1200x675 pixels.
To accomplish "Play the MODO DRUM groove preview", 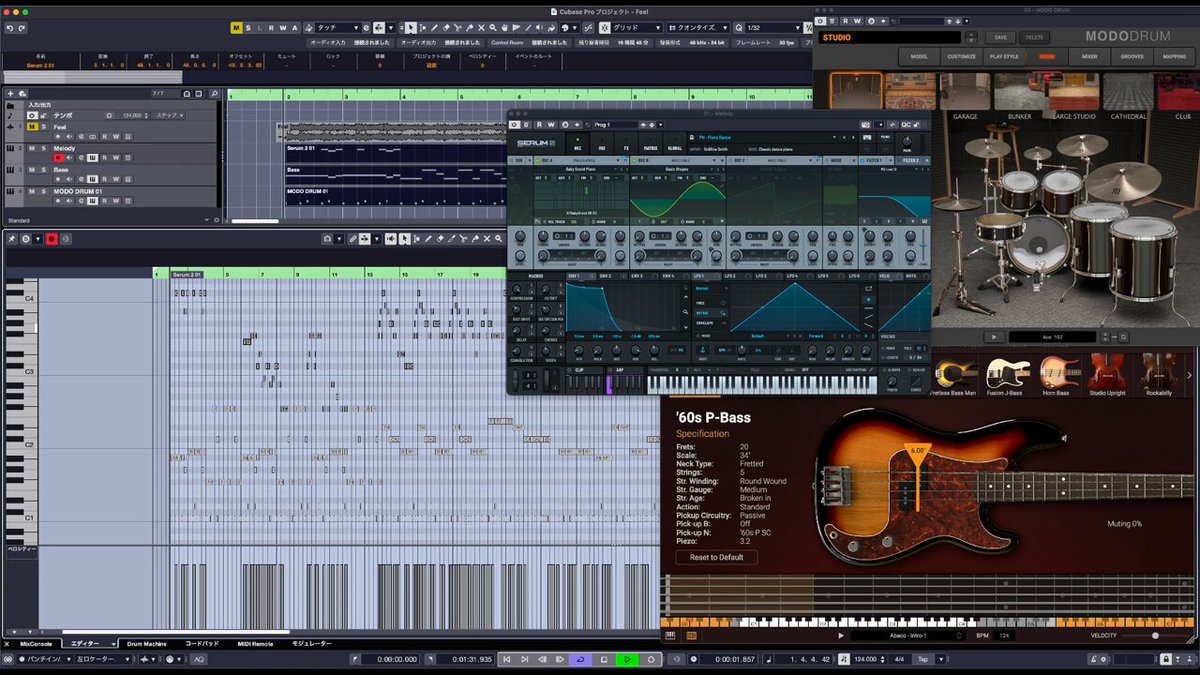I will 993,337.
